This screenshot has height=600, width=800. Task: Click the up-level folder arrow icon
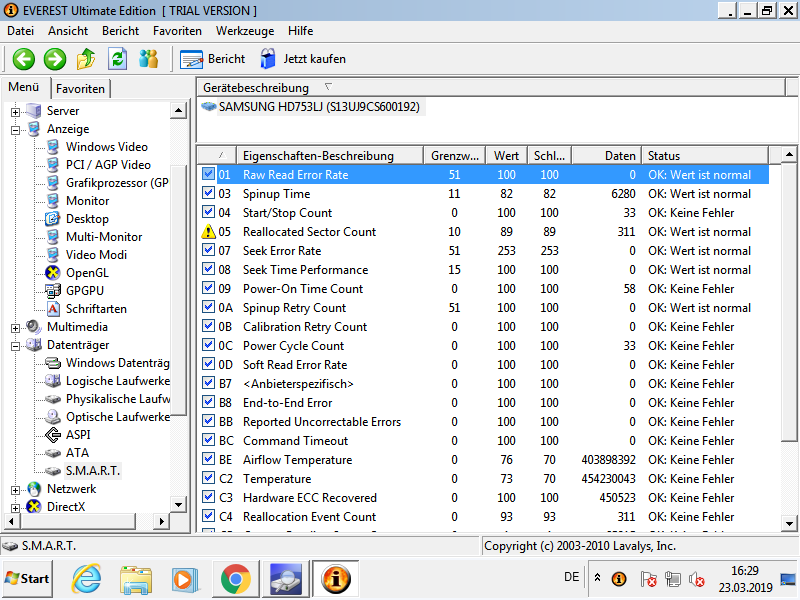tap(86, 59)
